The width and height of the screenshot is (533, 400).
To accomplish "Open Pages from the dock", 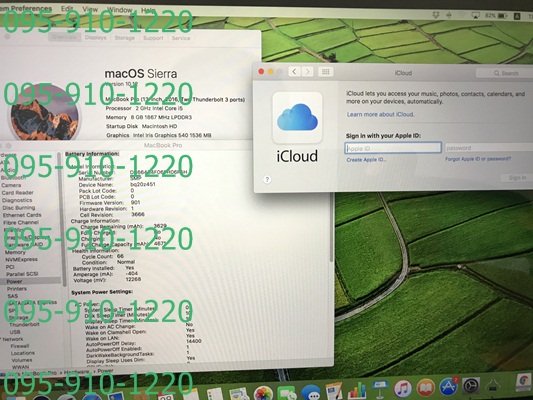I will [x=333, y=391].
